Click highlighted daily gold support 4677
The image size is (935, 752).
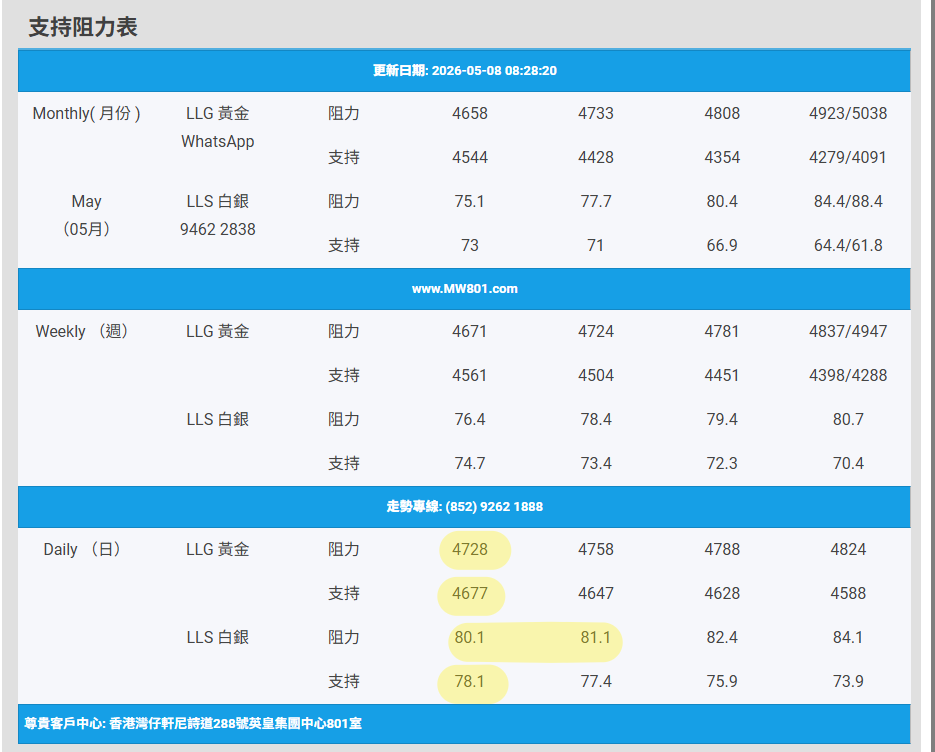coord(470,593)
